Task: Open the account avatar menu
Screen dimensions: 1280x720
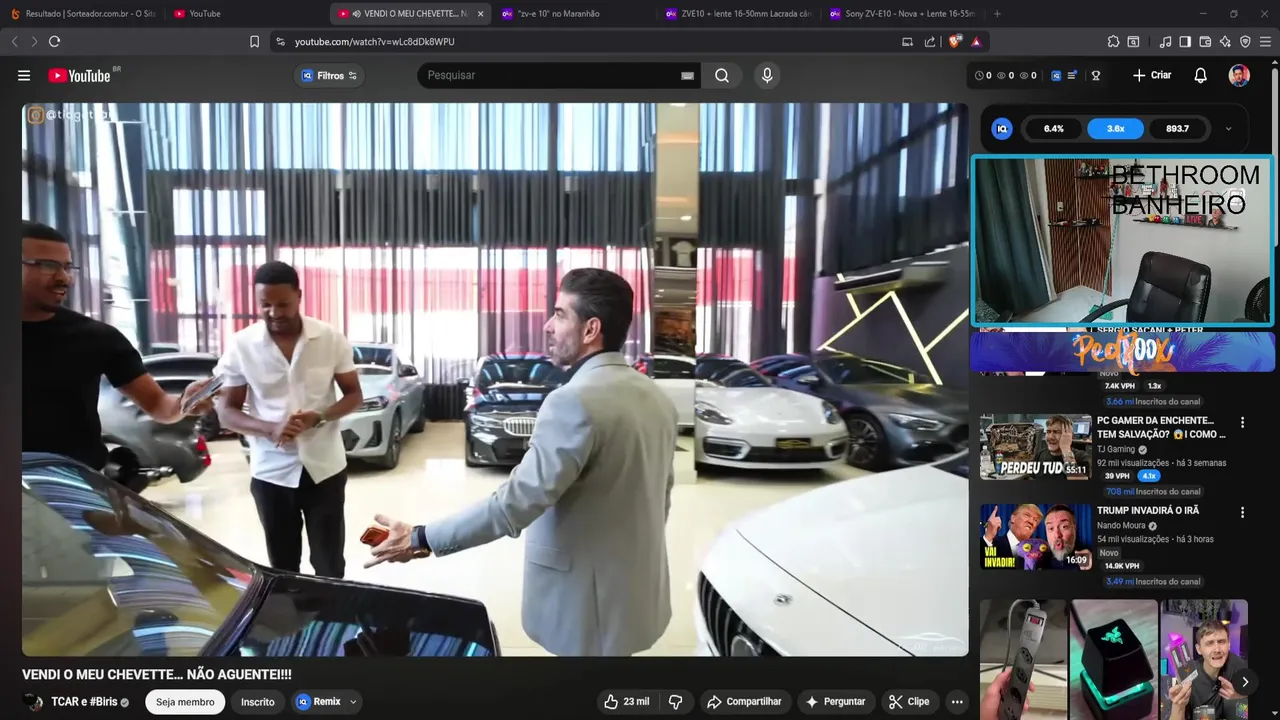Action: click(1239, 75)
